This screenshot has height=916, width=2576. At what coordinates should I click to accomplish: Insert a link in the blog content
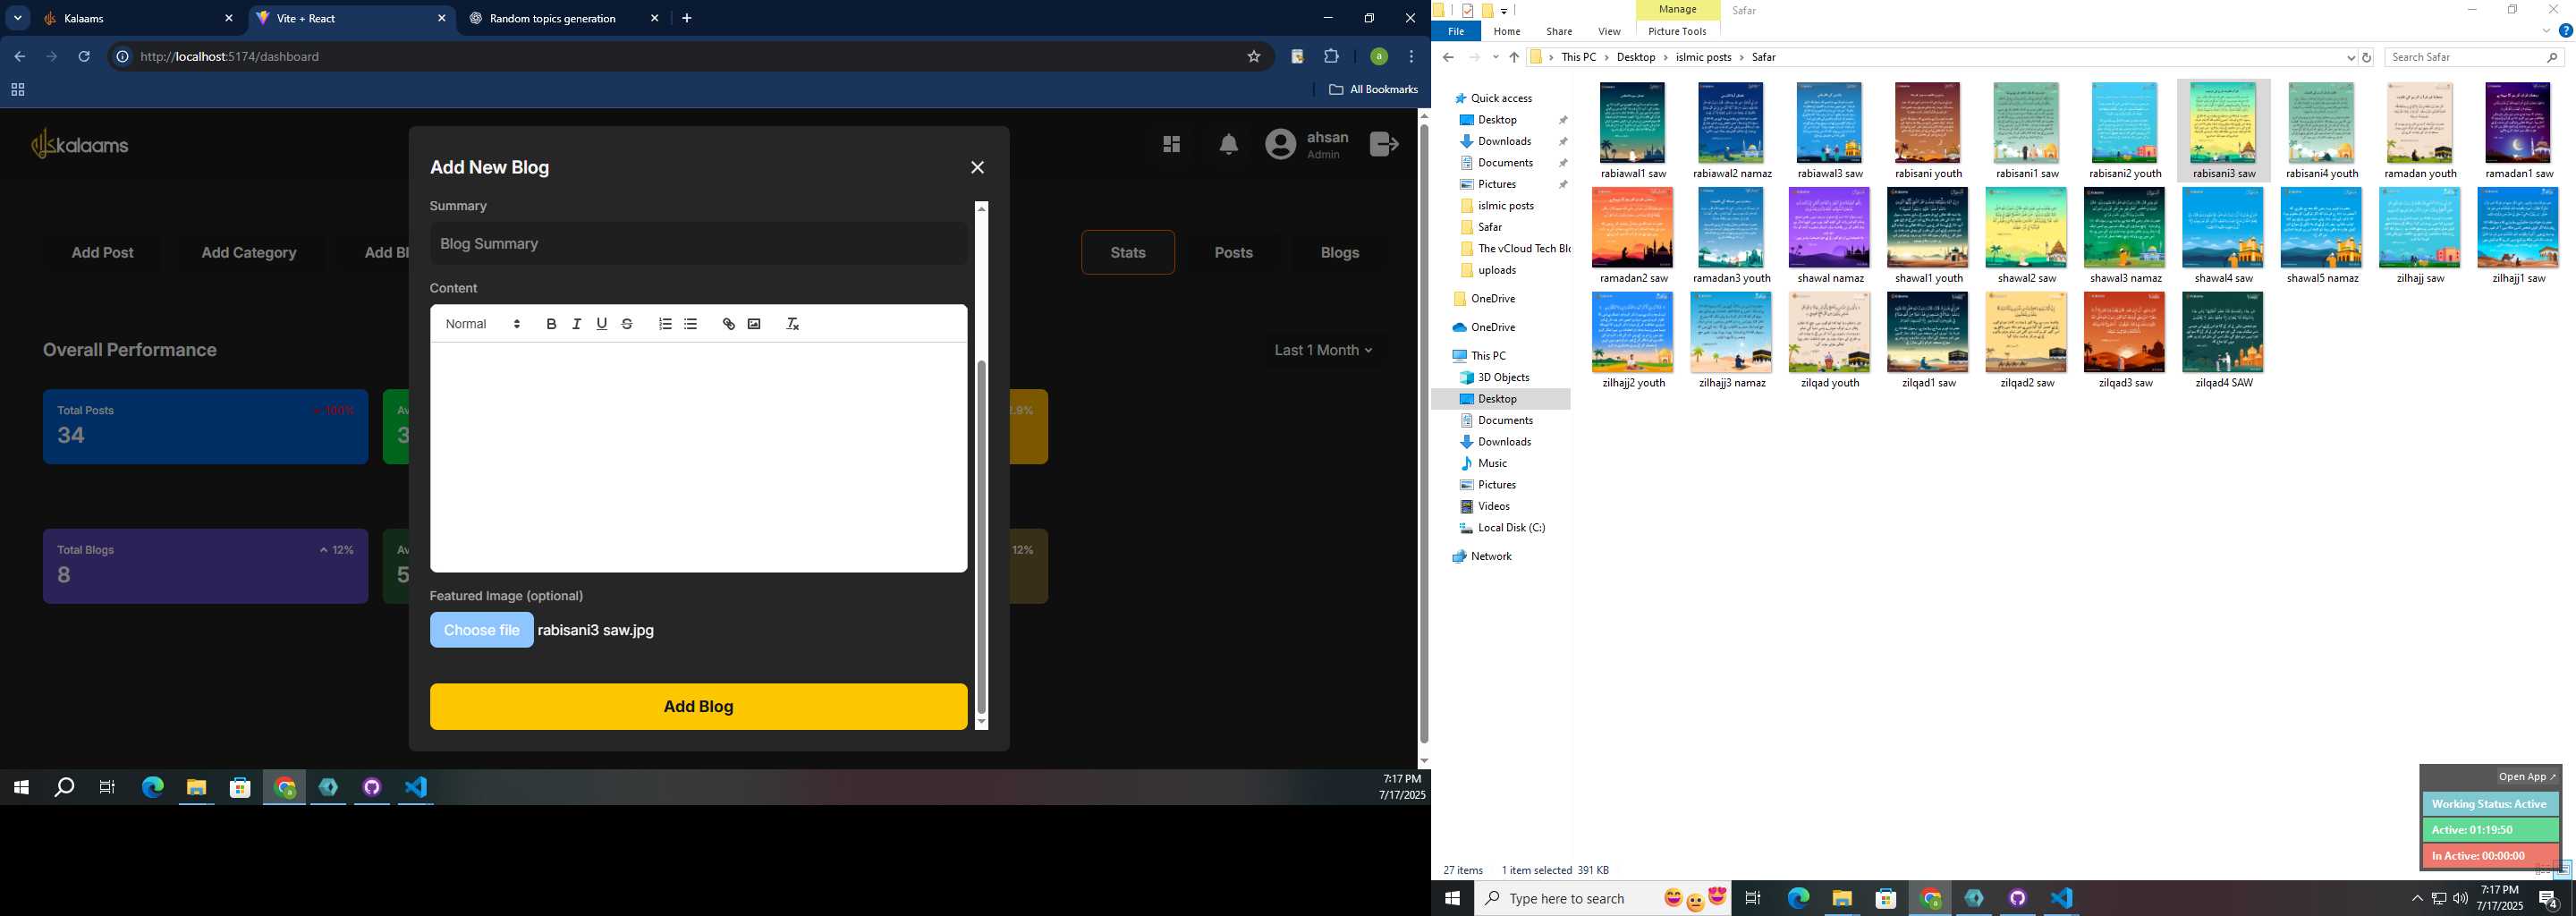pos(728,324)
